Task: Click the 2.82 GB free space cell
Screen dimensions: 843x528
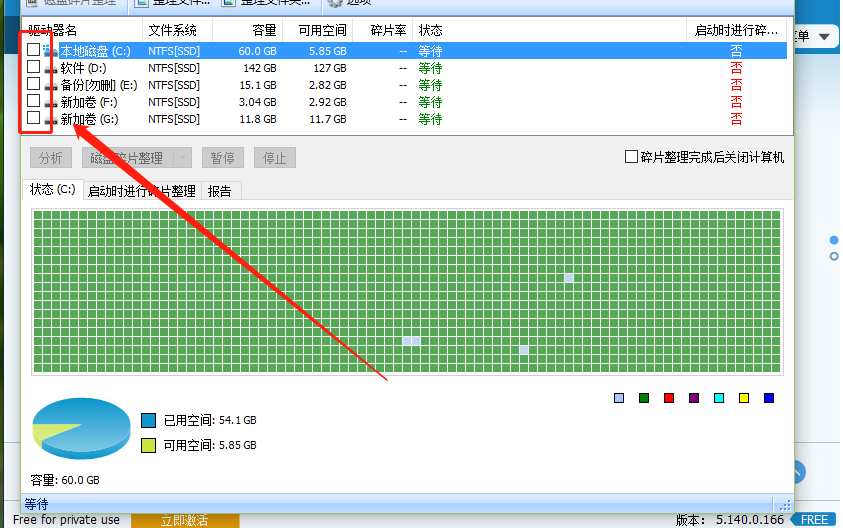Action: pyautogui.click(x=327, y=85)
